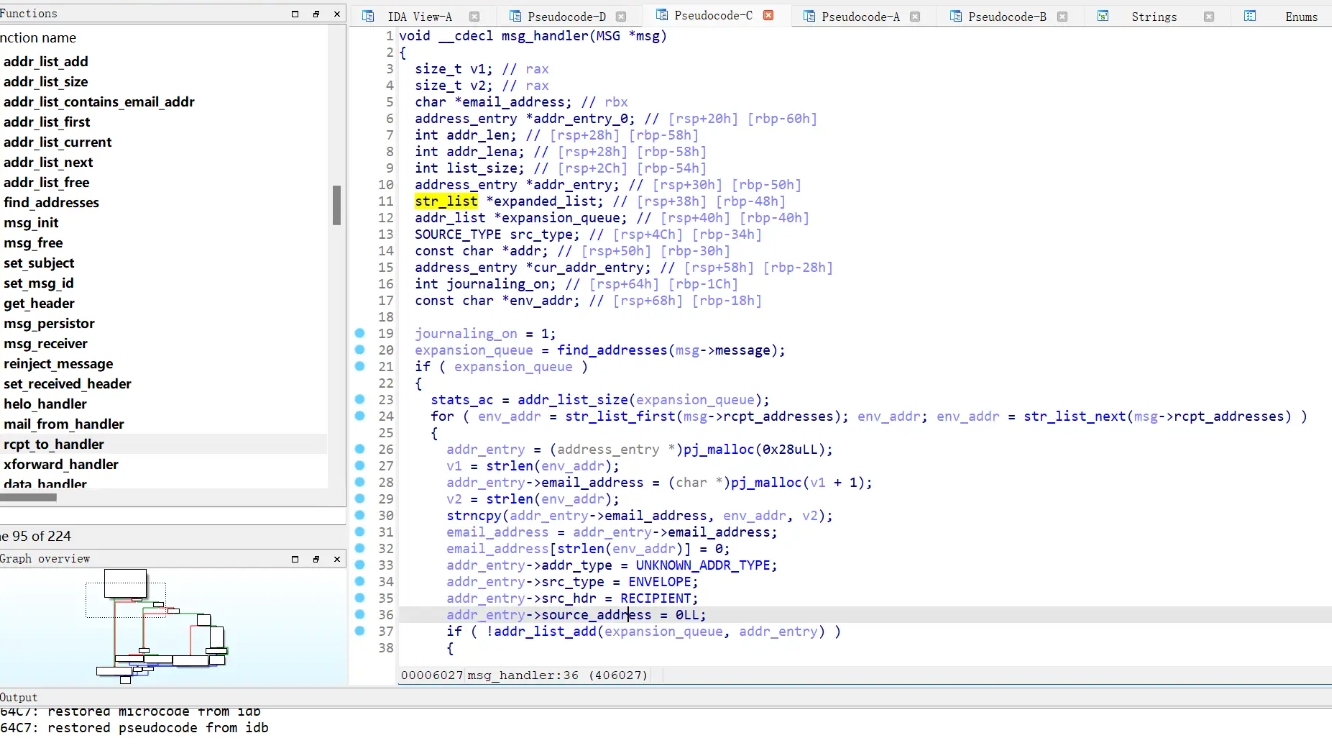Close the Pseudocode-B tab

point(1062,17)
